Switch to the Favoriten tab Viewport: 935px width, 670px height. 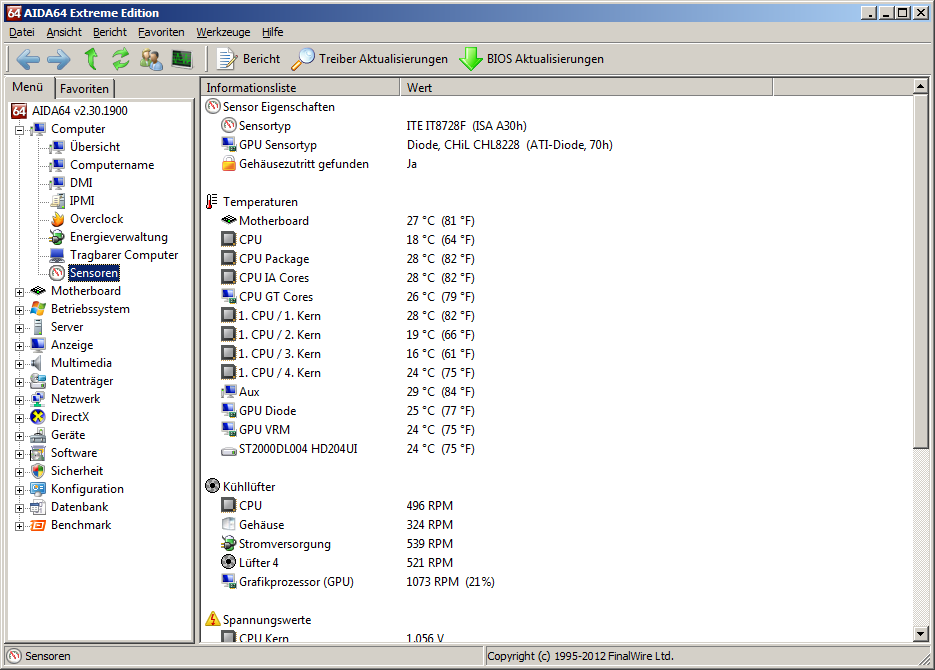click(x=85, y=88)
